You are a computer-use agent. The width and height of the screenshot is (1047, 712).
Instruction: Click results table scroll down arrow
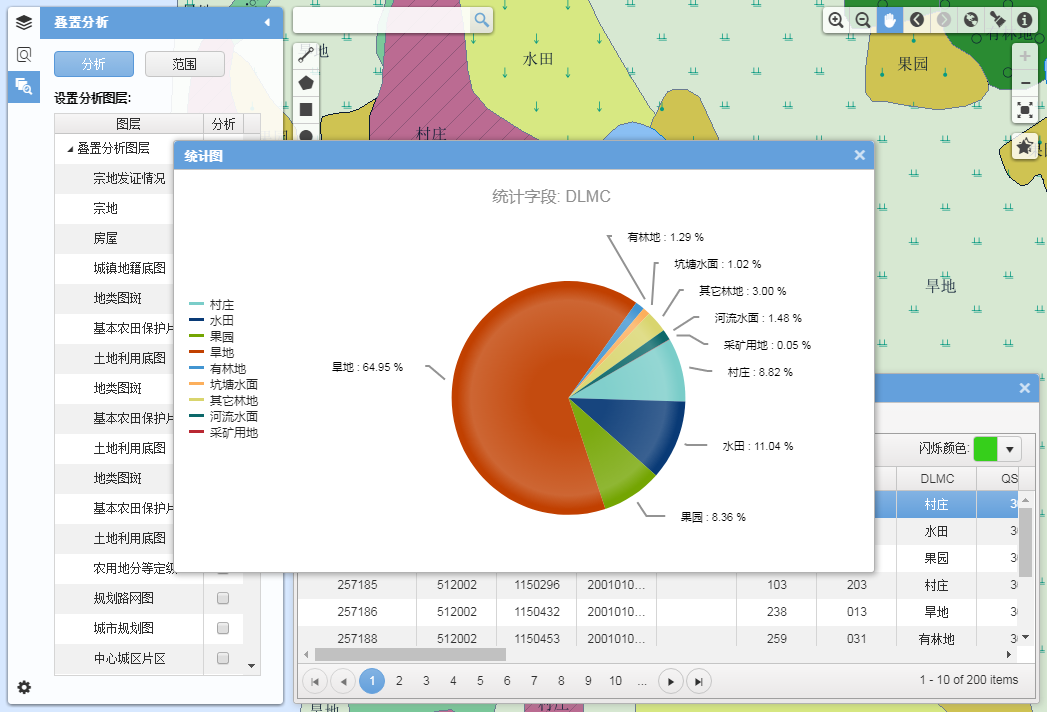click(x=1026, y=637)
